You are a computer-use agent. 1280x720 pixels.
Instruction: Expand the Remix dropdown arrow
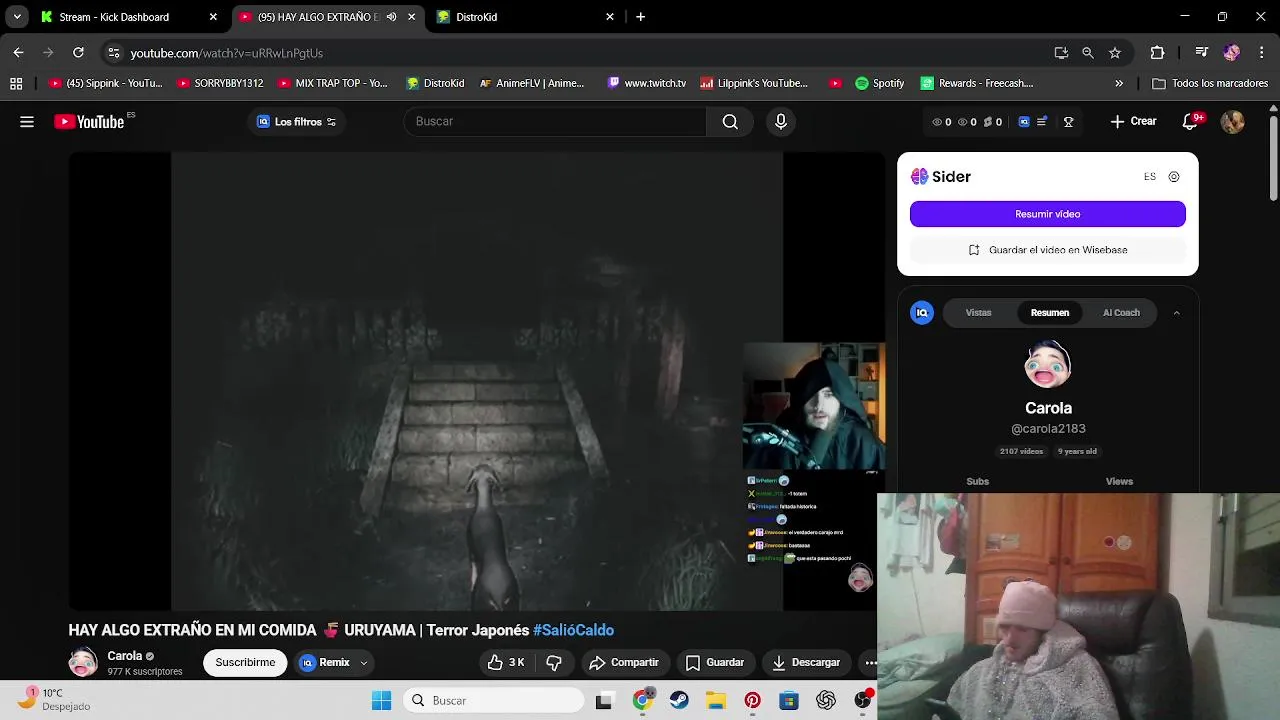pos(364,663)
